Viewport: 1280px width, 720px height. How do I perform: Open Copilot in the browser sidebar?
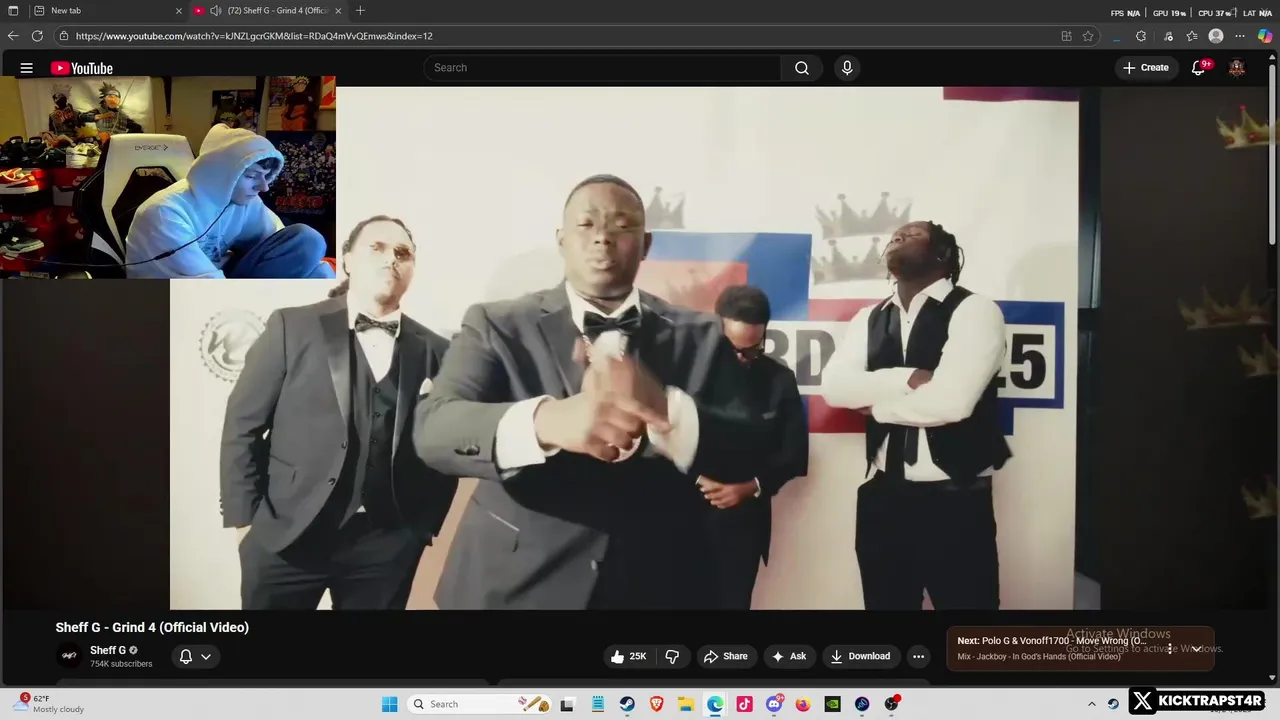pyautogui.click(x=1265, y=36)
